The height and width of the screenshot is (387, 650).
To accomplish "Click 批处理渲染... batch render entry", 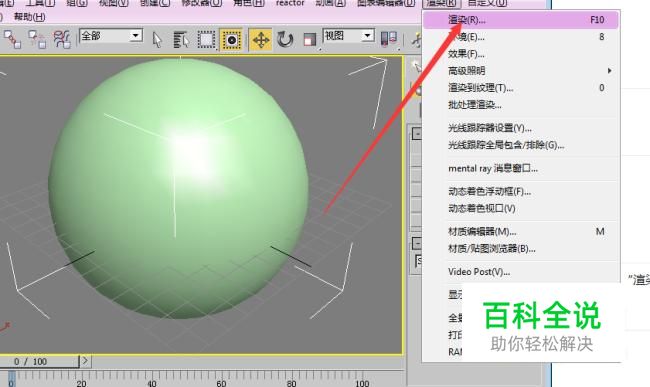I will (521, 105).
